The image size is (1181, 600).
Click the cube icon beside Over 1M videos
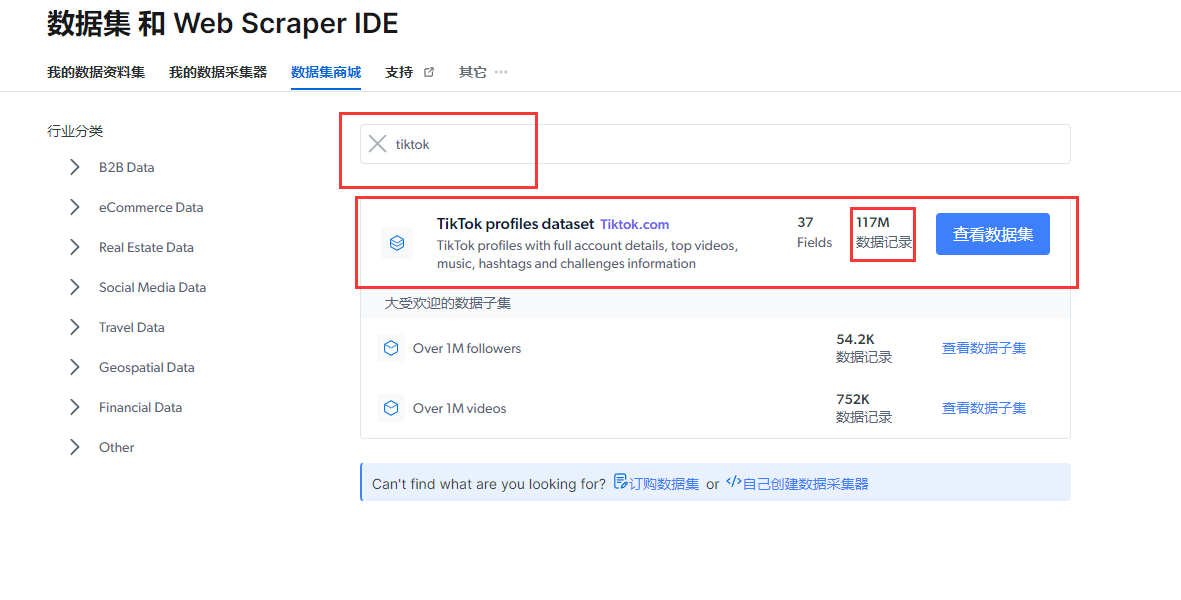click(391, 408)
